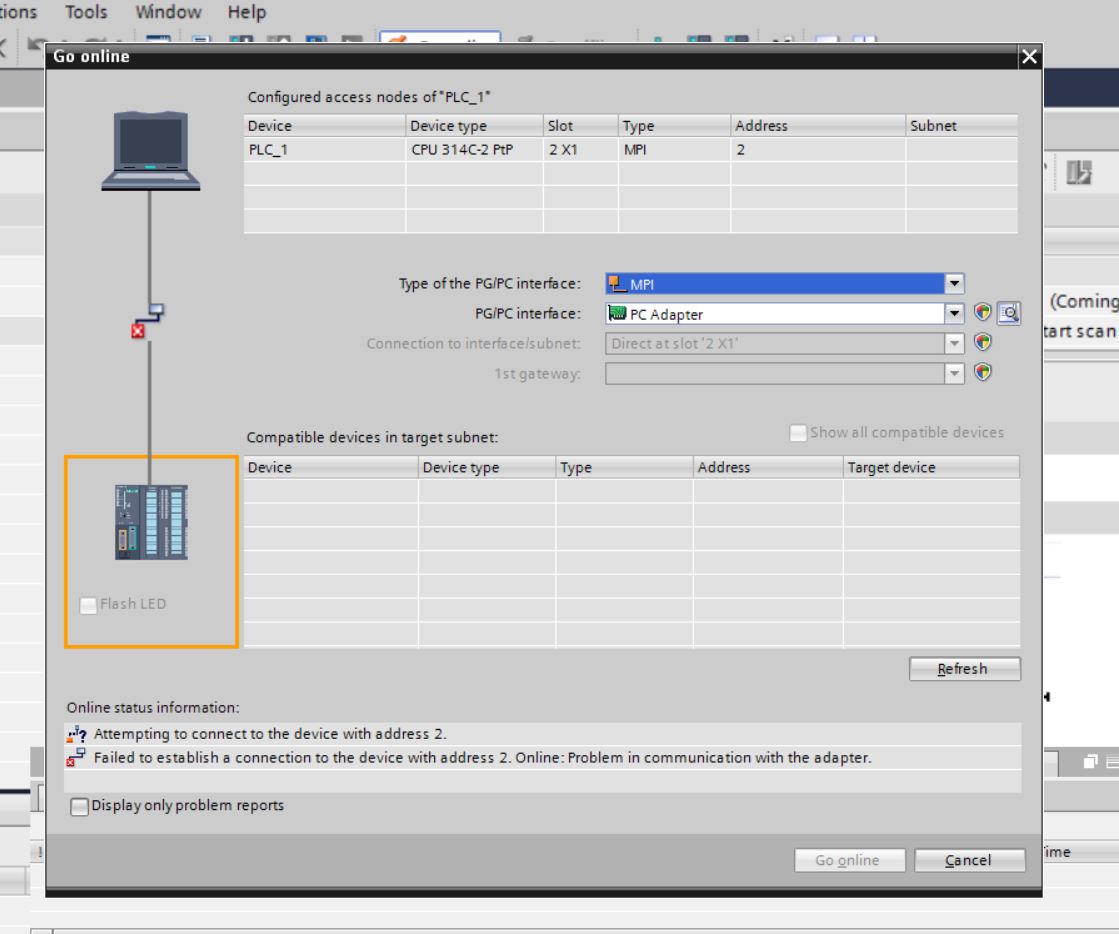Click the 2 X1 slot cell
This screenshot has height=934, width=1119.
coord(580,150)
